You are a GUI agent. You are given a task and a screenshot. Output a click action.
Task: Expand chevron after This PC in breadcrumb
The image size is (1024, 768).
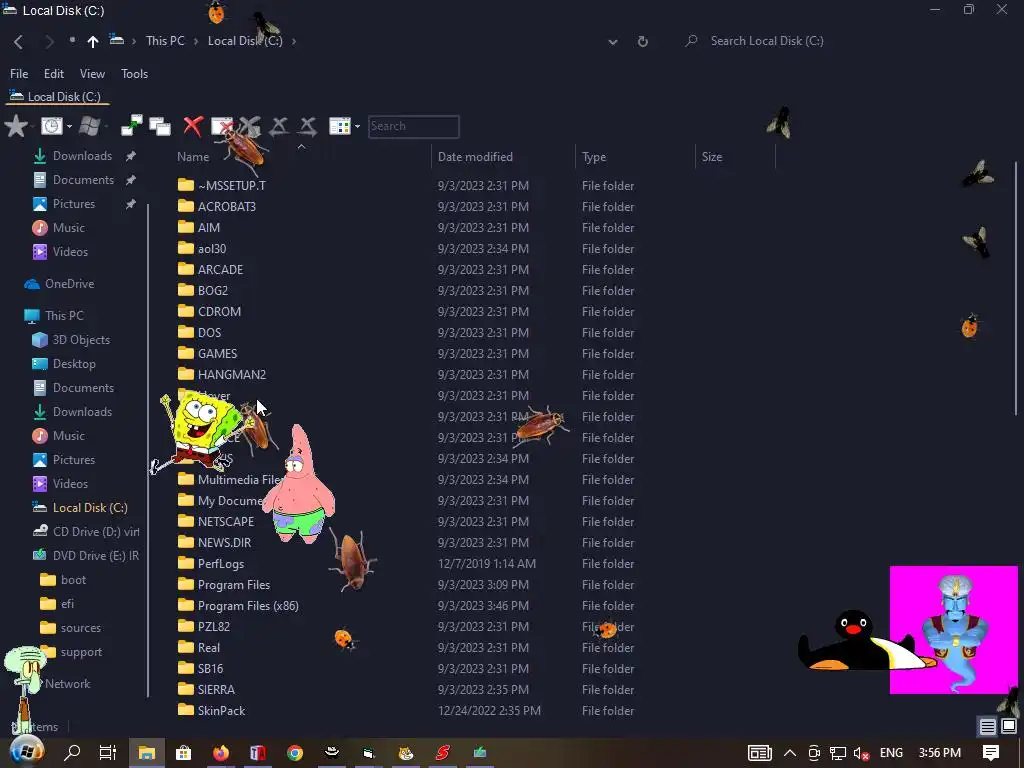pyautogui.click(x=195, y=41)
